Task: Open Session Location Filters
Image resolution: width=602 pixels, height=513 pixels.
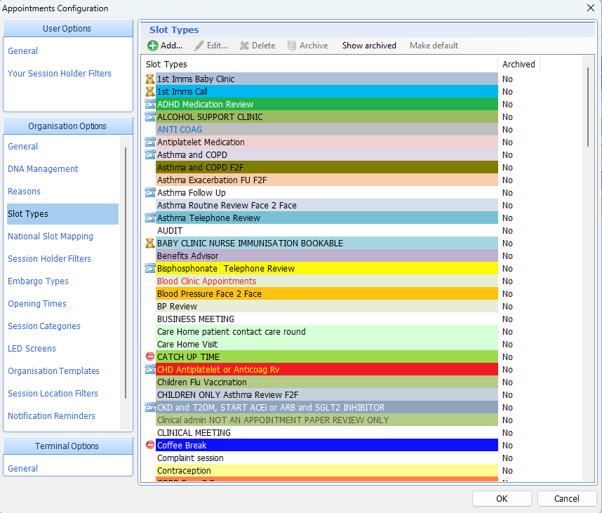Action: point(53,394)
